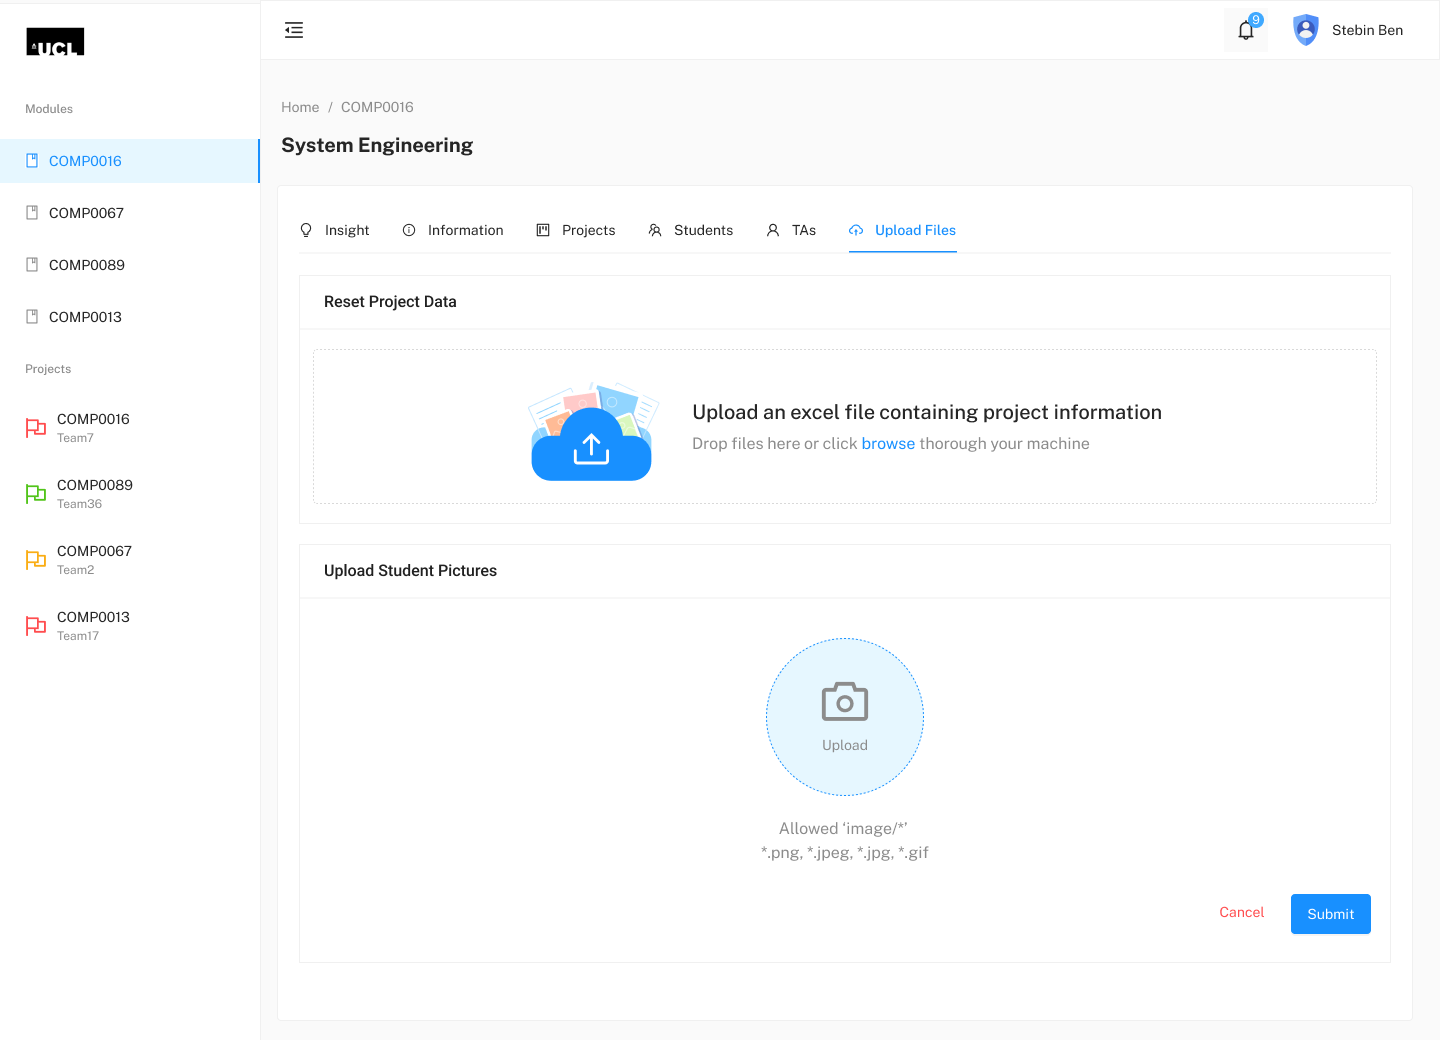Open notifications bell

tap(1246, 30)
